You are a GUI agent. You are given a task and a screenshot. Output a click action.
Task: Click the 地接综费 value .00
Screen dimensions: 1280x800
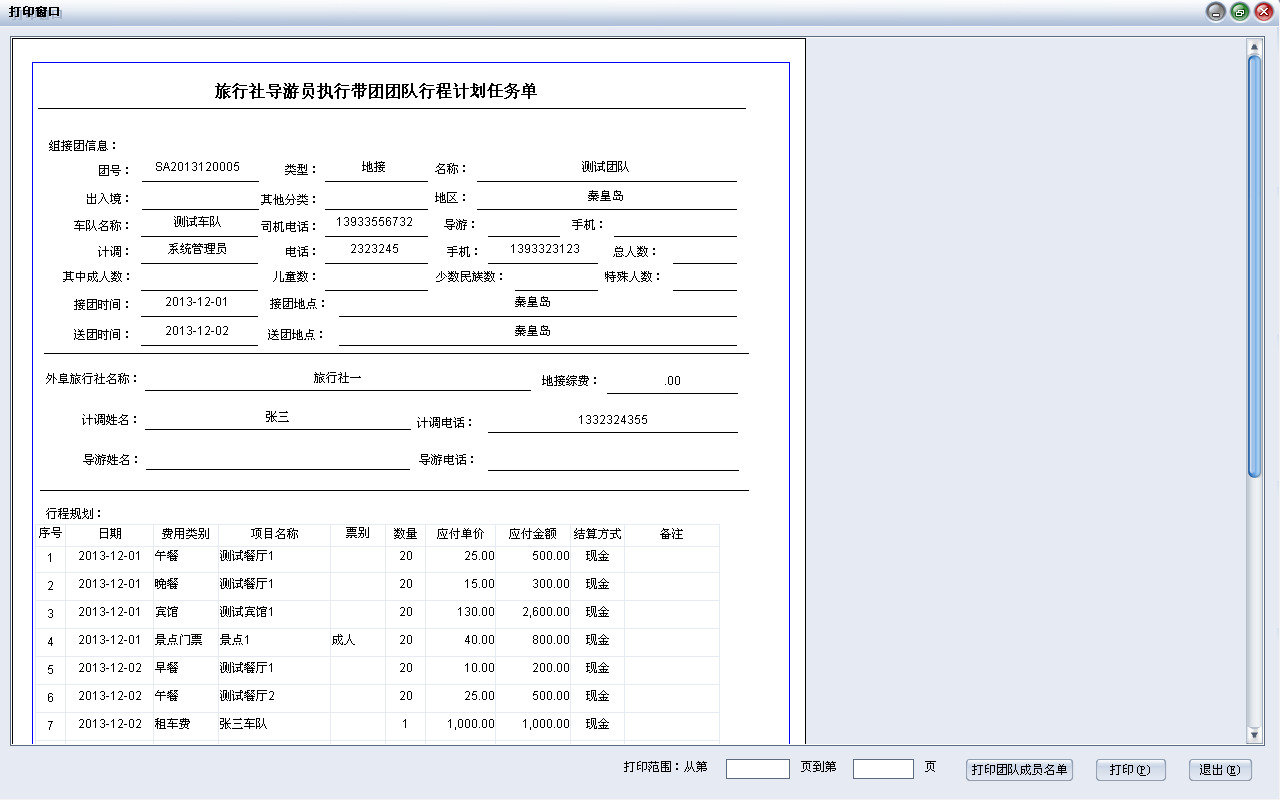tap(672, 381)
